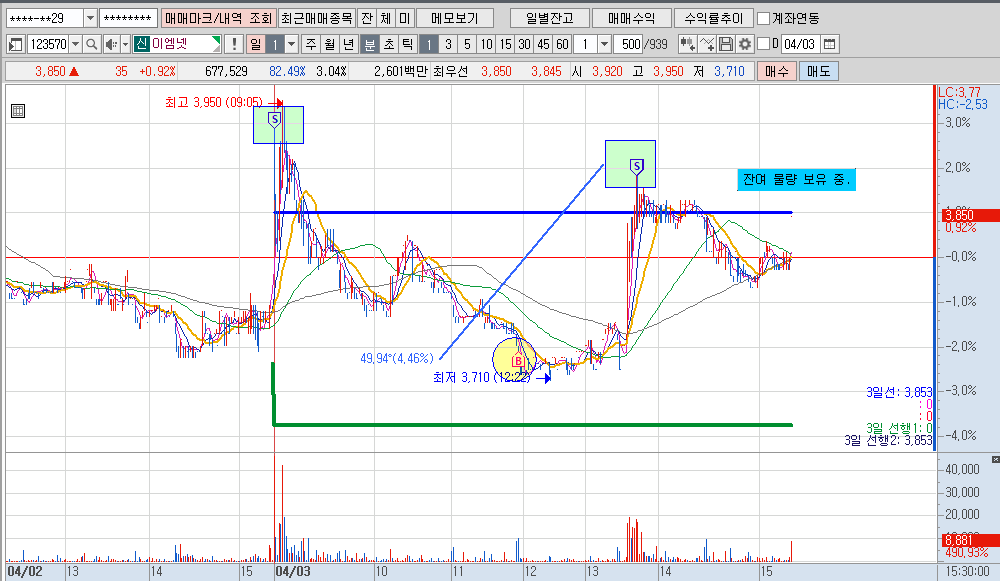
Task: Toggle the D date checkbox
Action: coord(763,44)
